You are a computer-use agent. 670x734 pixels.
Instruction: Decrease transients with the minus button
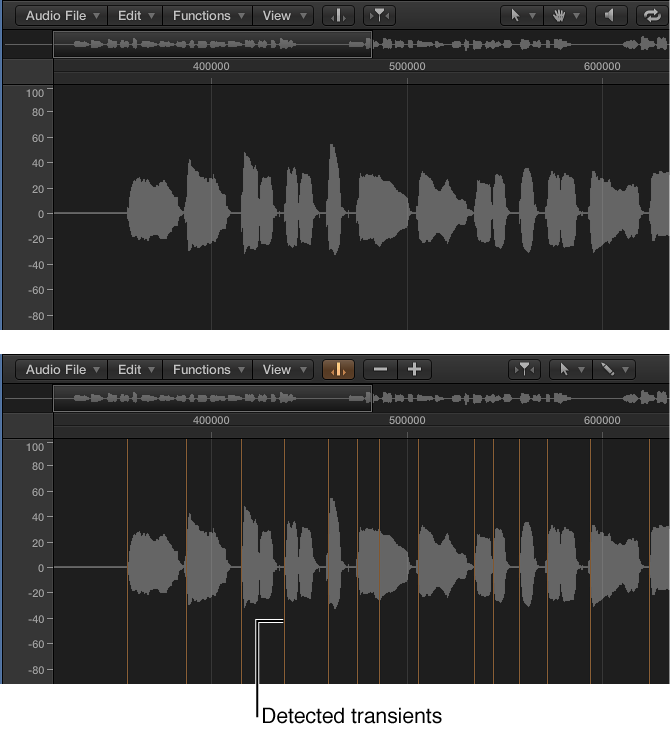point(381,370)
